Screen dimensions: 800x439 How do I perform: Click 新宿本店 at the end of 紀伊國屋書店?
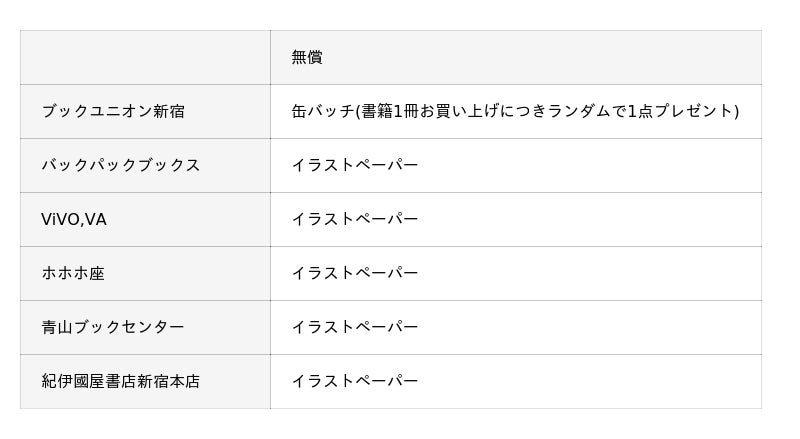click(168, 381)
